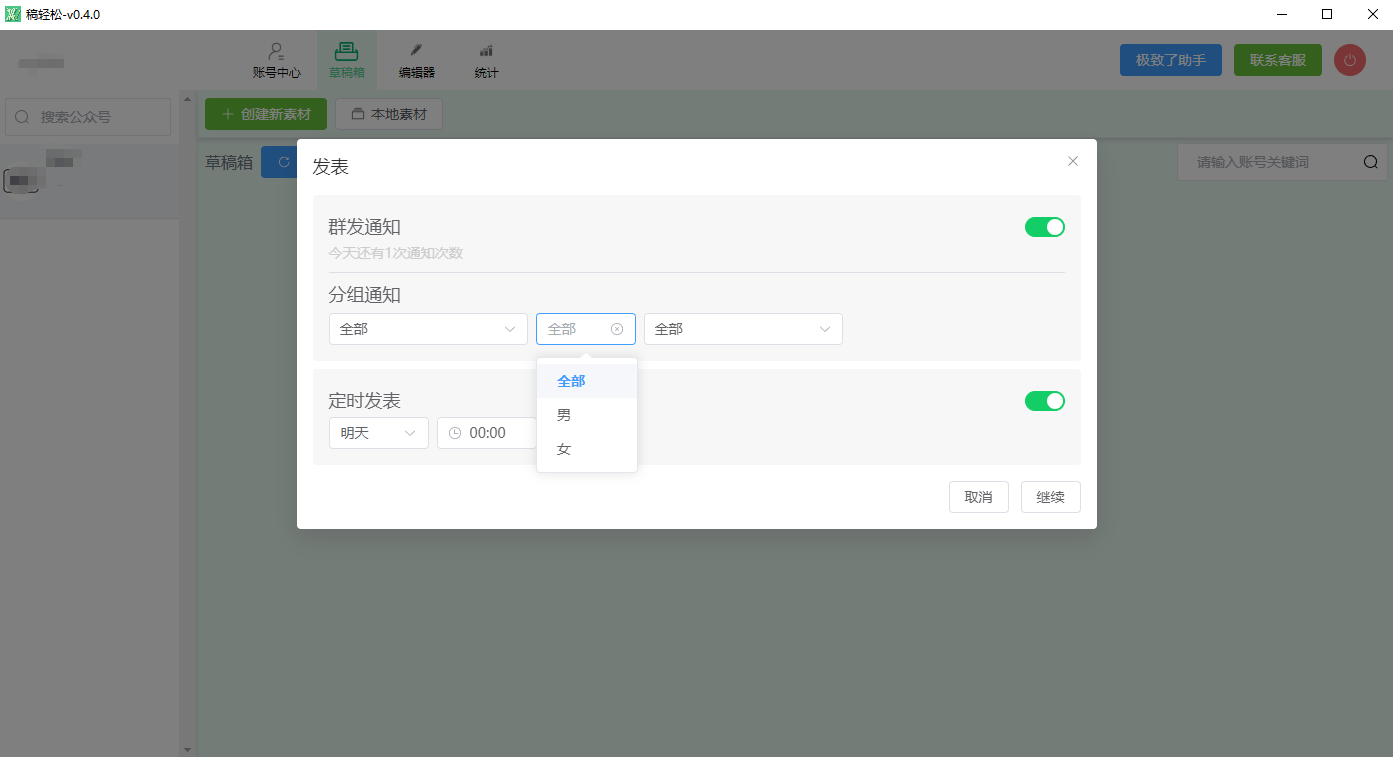Choose 女 from the gender list
The height and width of the screenshot is (757, 1393).
pyautogui.click(x=564, y=449)
